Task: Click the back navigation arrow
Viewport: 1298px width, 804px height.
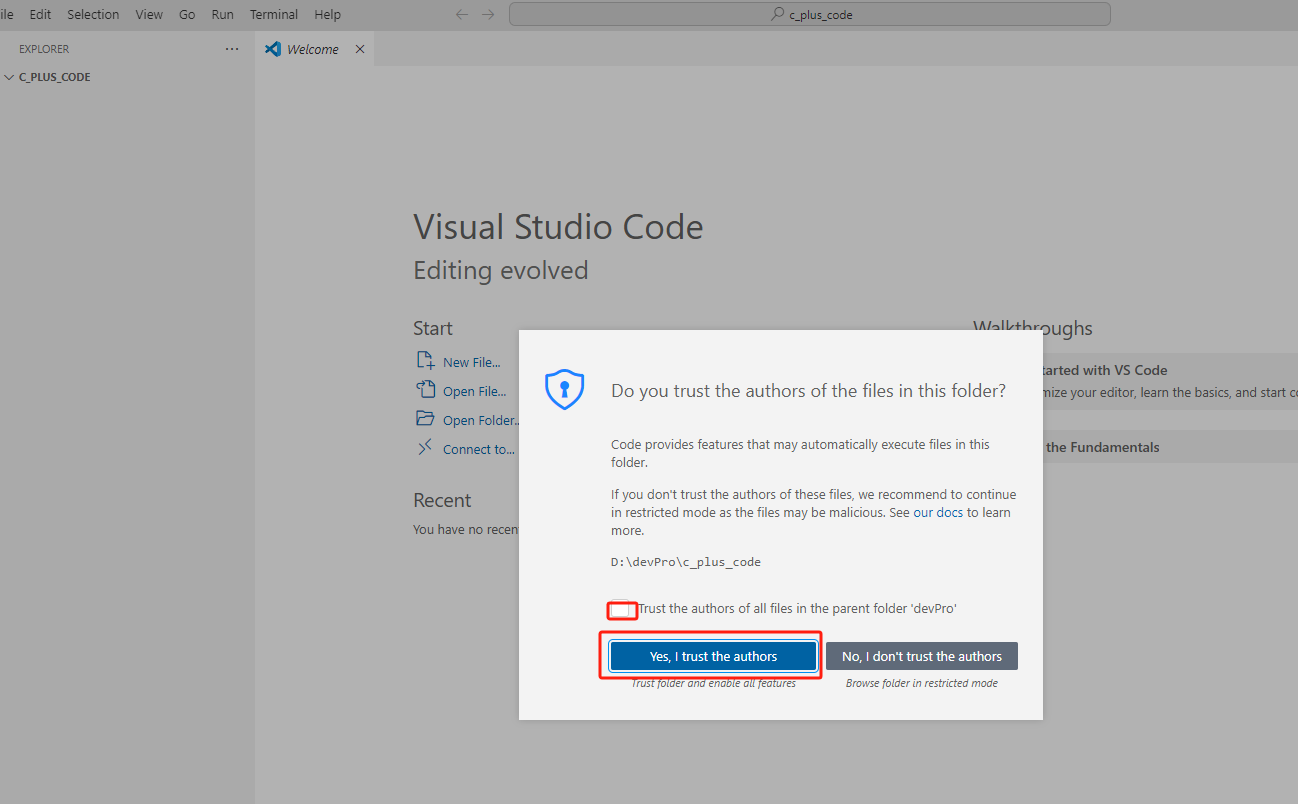Action: click(x=461, y=14)
